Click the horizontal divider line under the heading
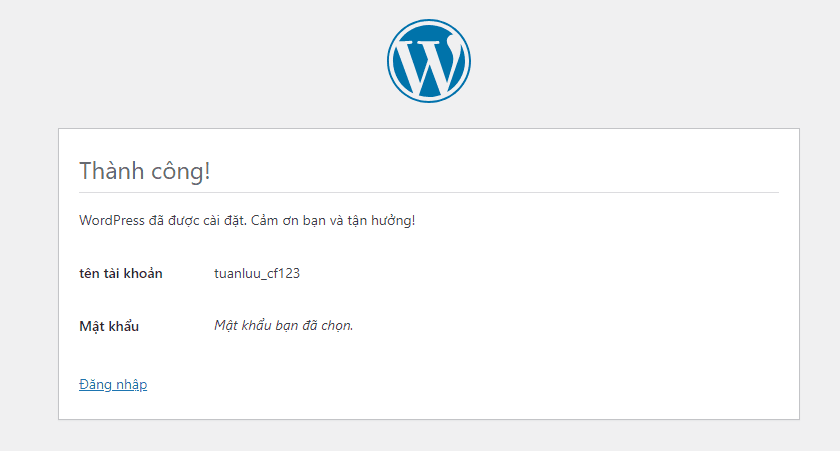840x451 pixels. [429, 192]
